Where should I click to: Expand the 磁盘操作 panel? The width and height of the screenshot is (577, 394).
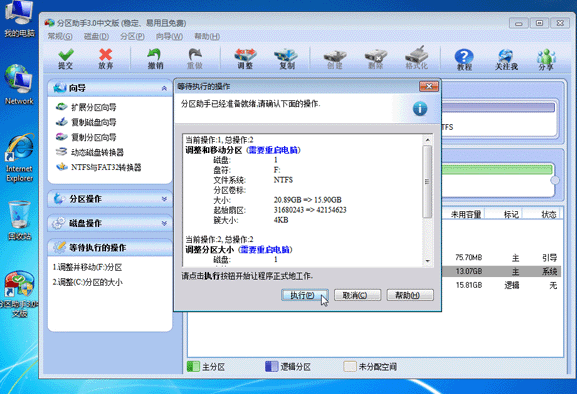tap(164, 223)
